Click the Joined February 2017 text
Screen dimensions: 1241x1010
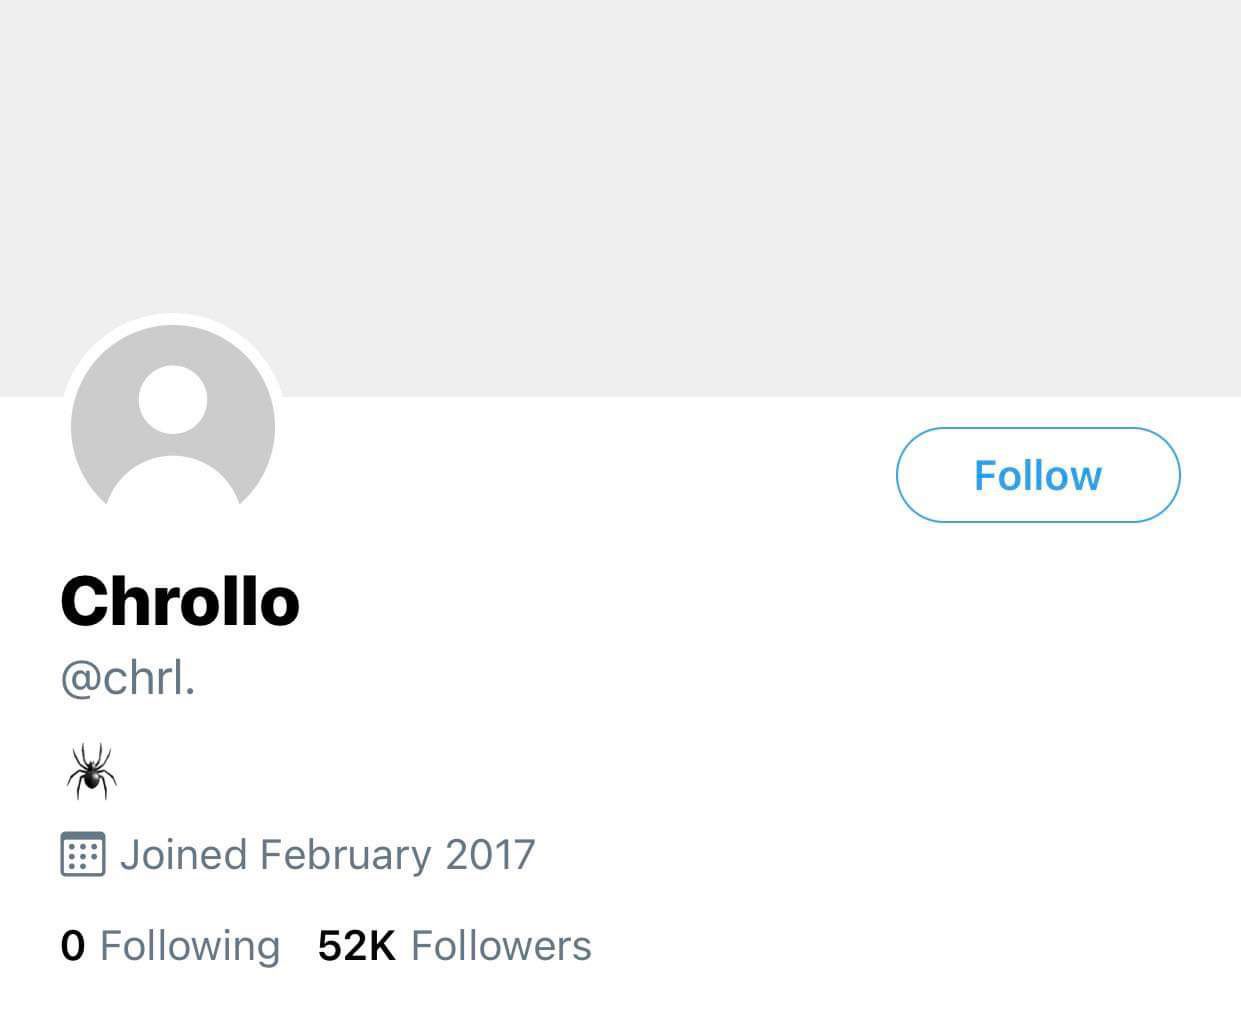[327, 855]
